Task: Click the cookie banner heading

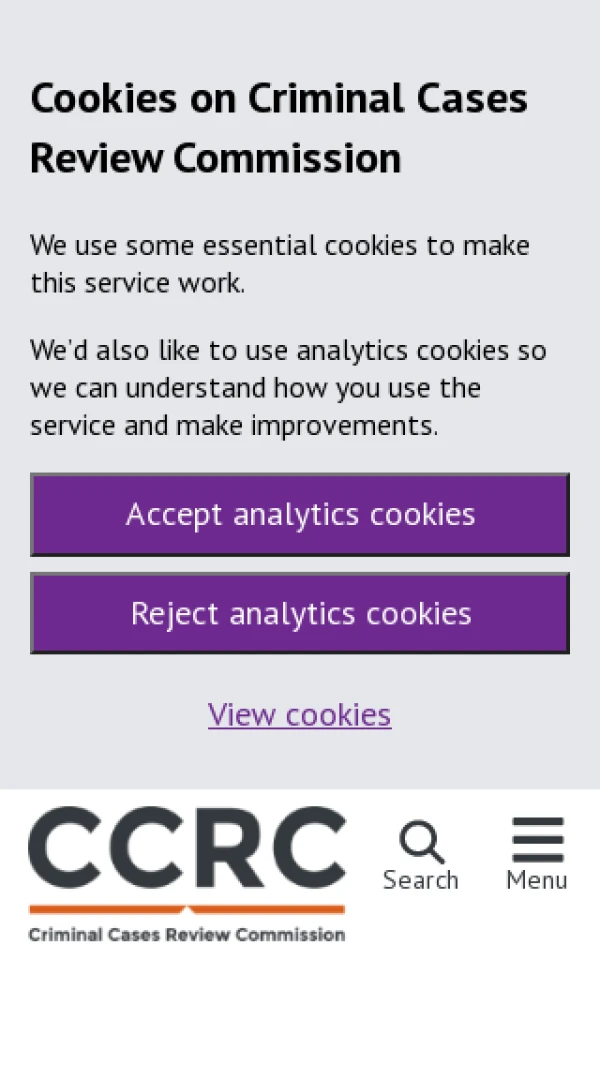Action: (x=279, y=128)
